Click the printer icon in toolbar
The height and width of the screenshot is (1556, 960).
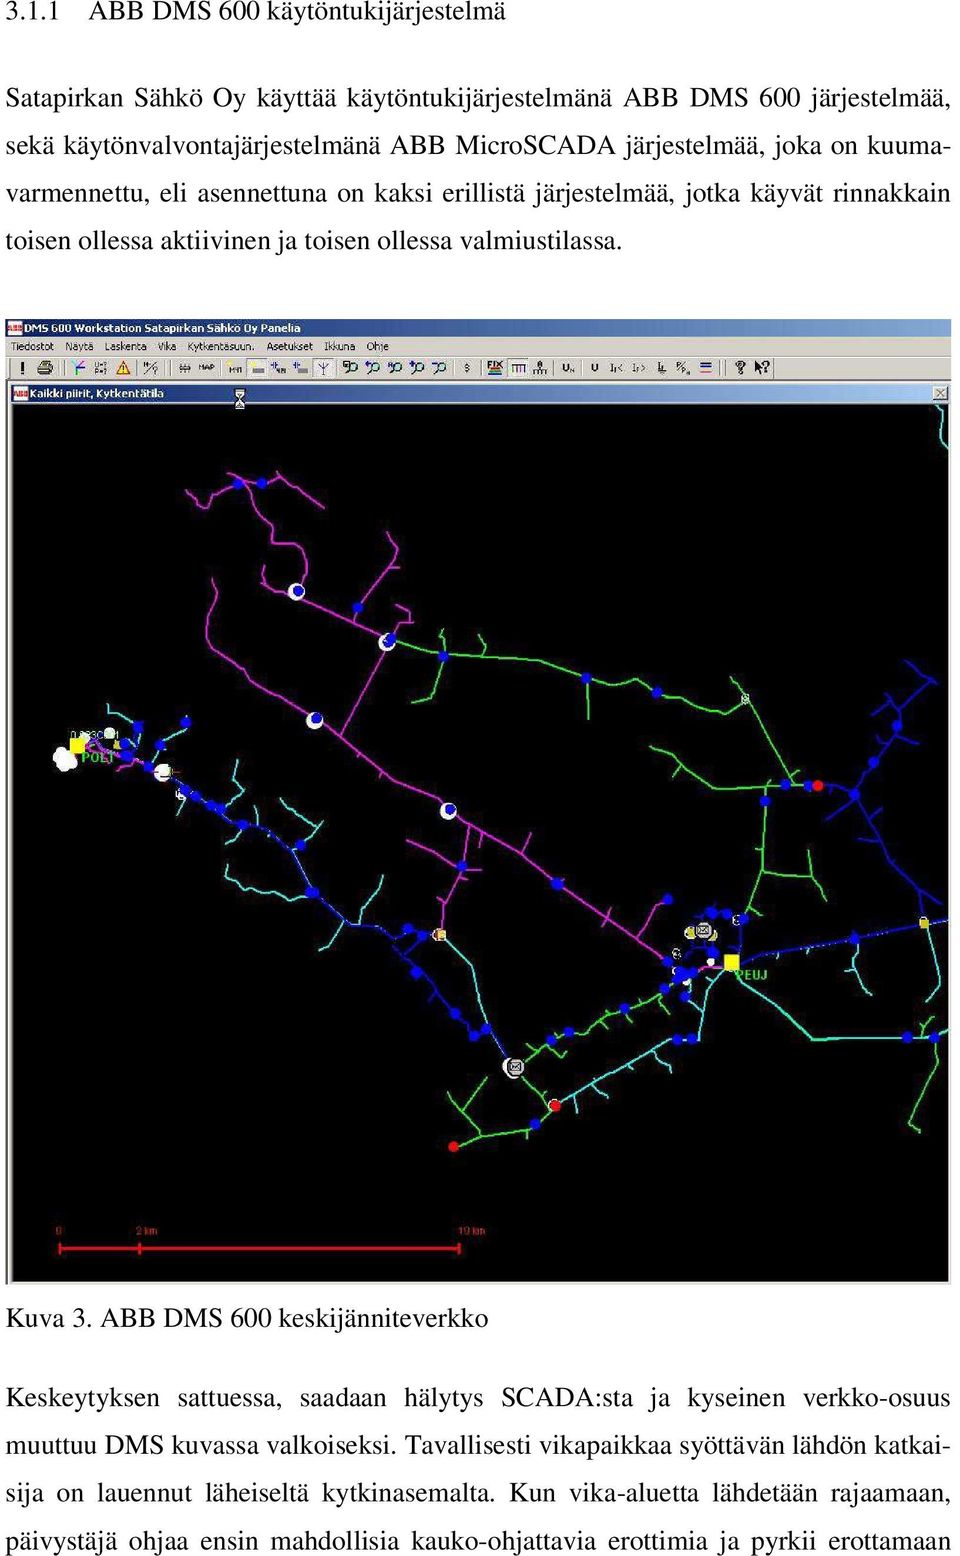tap(45, 368)
